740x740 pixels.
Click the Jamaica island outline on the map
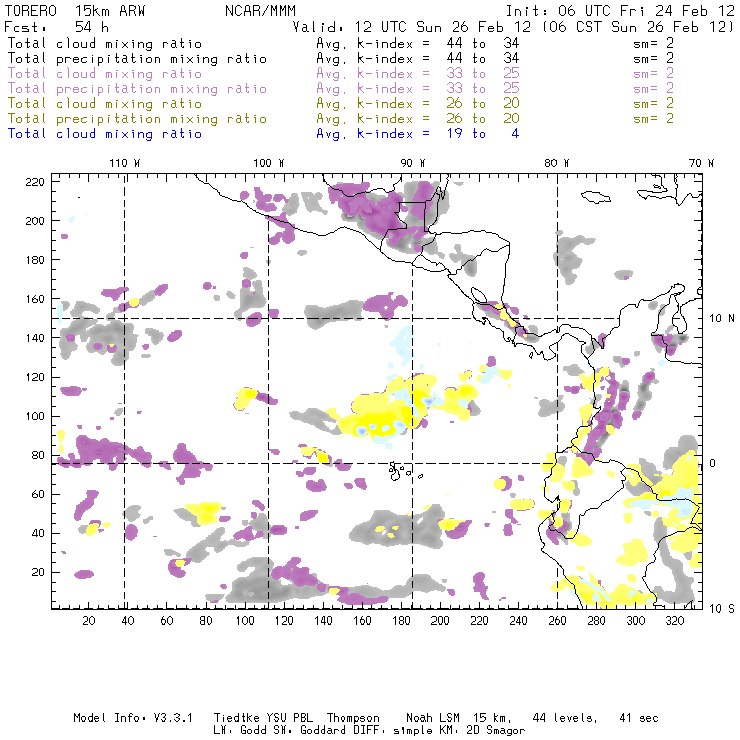596,196
